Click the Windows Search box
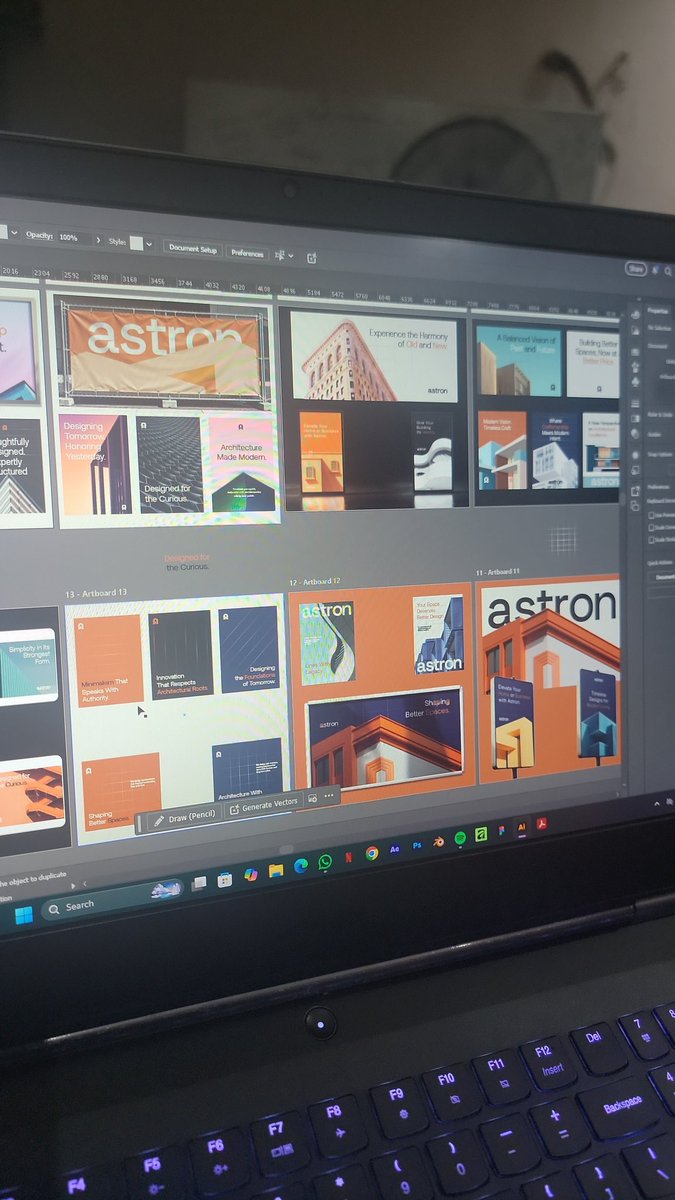The height and width of the screenshot is (1200, 675). tap(112, 900)
